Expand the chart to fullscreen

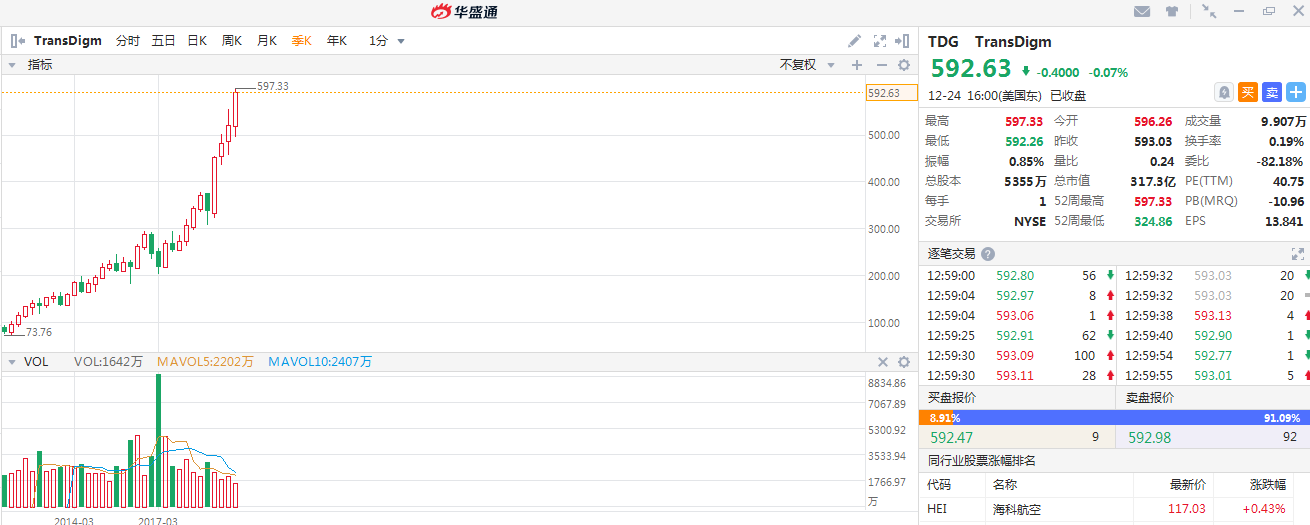click(880, 41)
